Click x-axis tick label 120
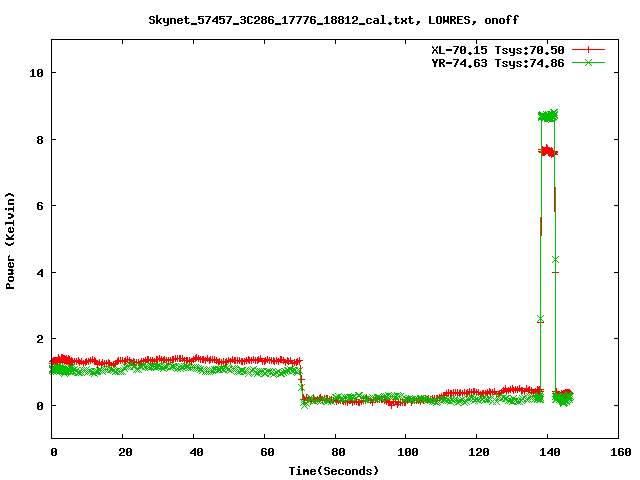The image size is (640, 480). coord(479,452)
